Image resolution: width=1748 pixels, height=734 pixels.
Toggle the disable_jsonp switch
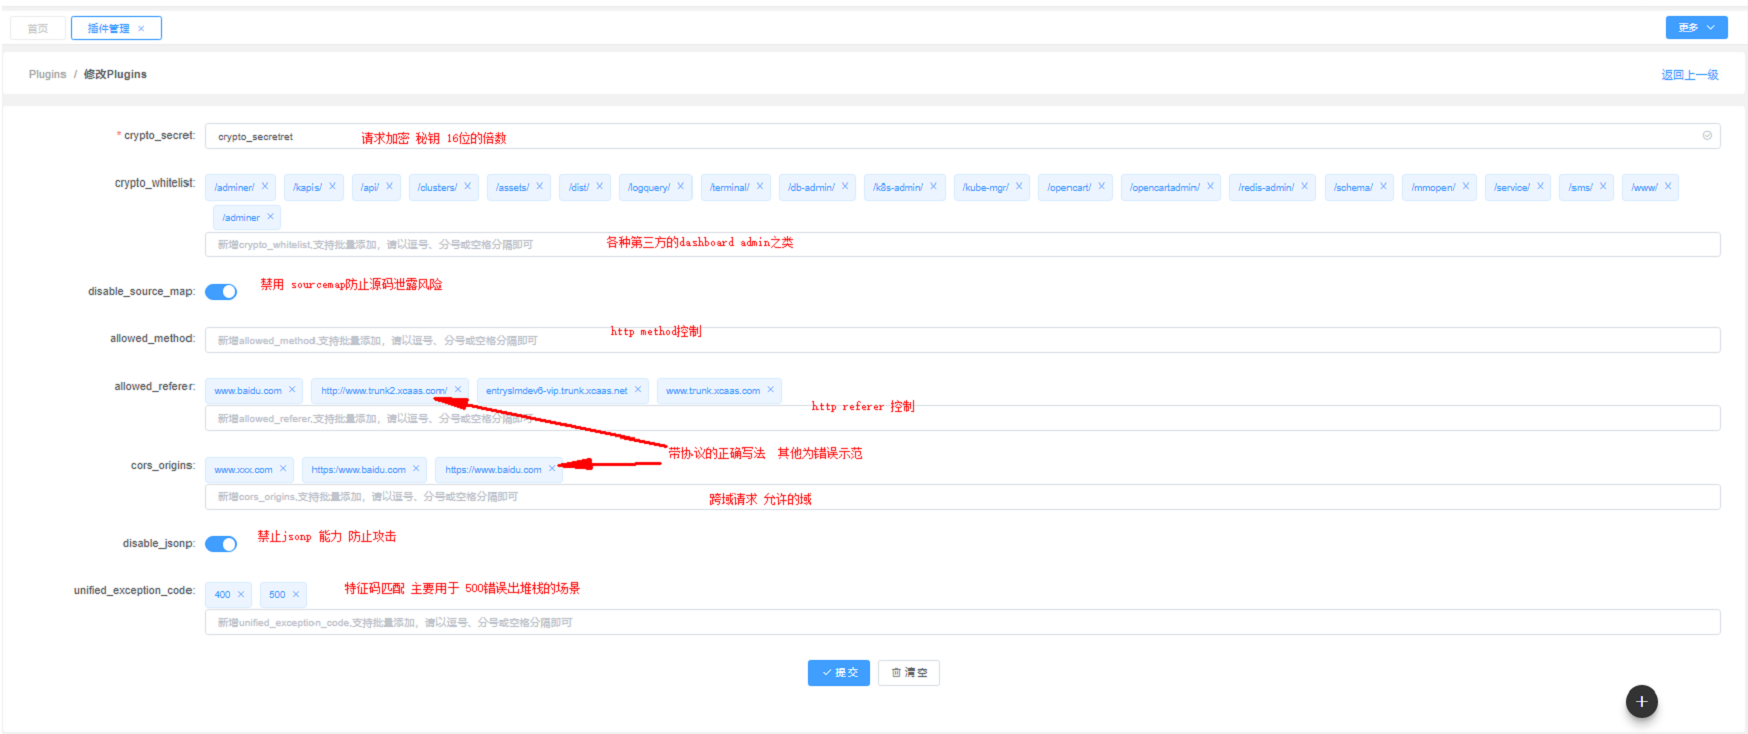click(221, 544)
